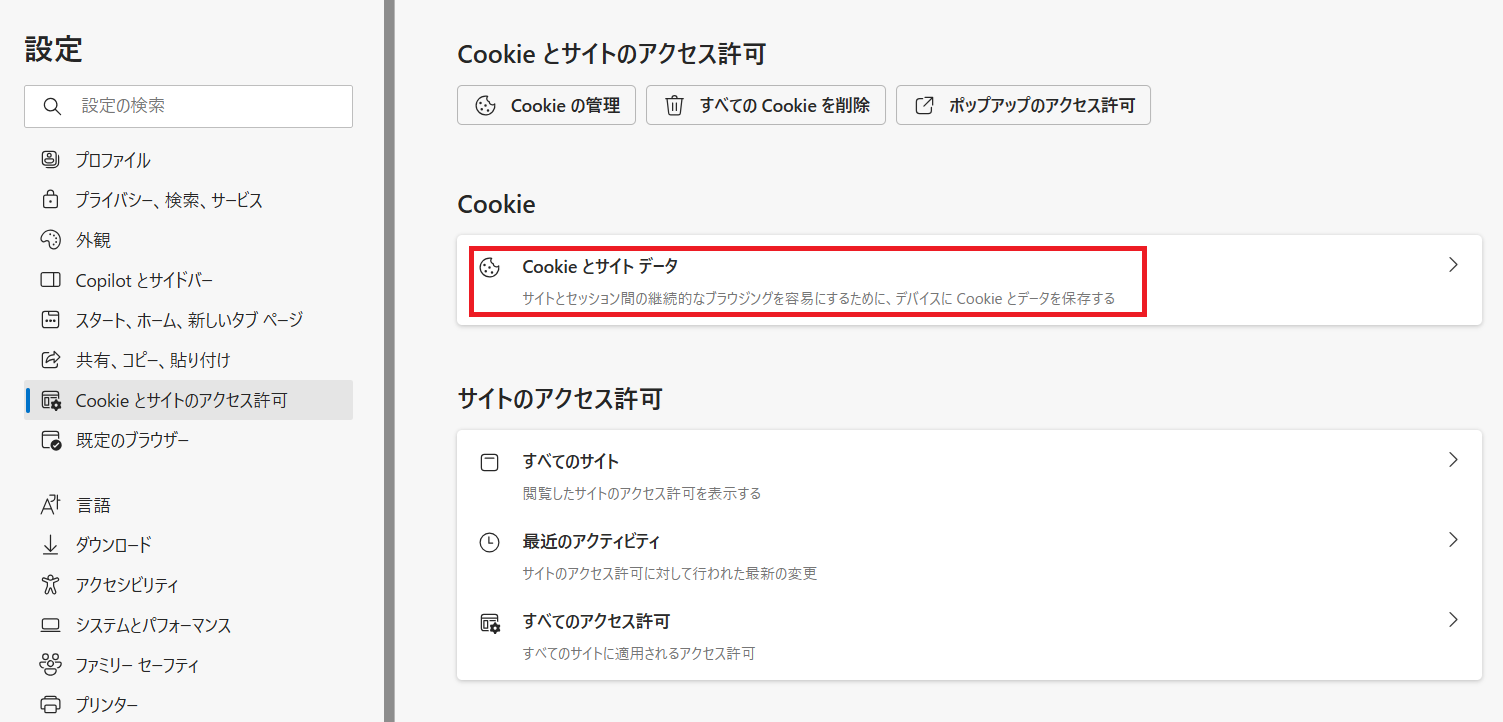Click the Appearance palette icon
Screen dimensions: 1503x722
[x=50, y=240]
